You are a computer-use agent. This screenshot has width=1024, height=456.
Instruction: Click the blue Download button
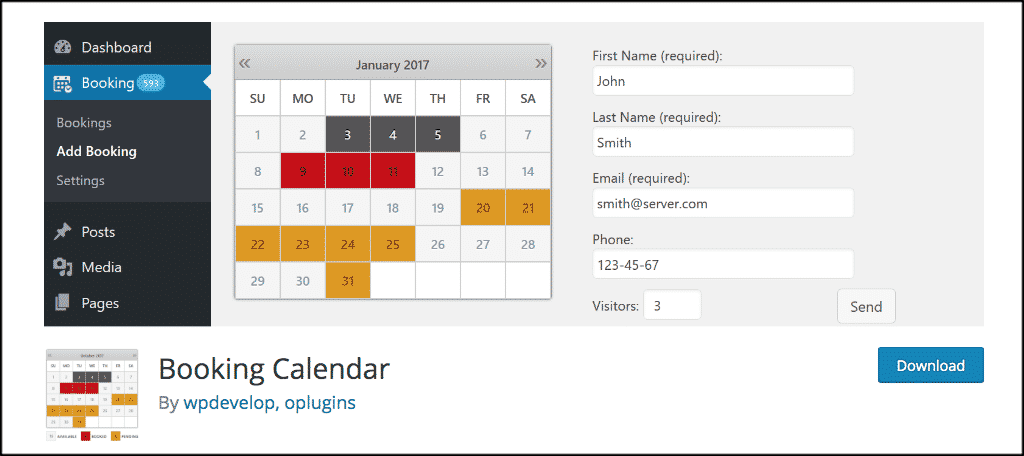[x=930, y=365]
